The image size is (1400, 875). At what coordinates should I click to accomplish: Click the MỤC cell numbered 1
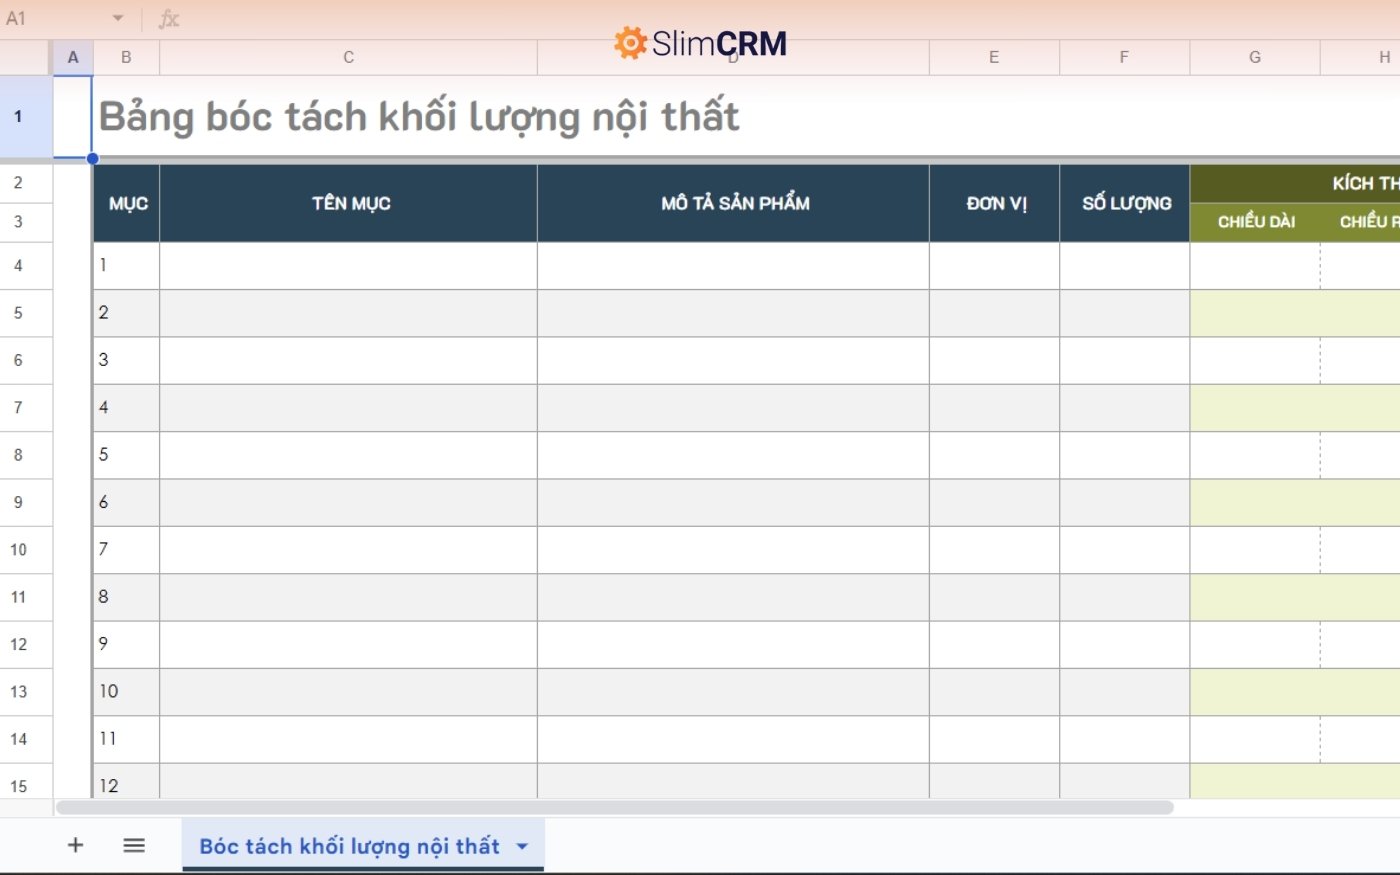(x=127, y=266)
